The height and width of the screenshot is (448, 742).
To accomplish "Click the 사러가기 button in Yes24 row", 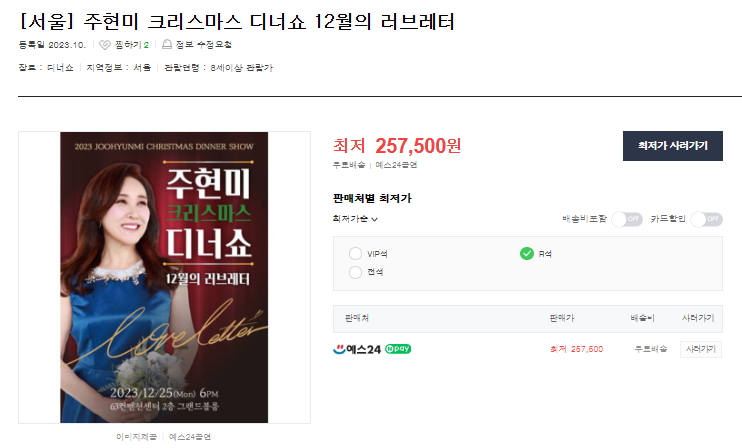I will (700, 349).
